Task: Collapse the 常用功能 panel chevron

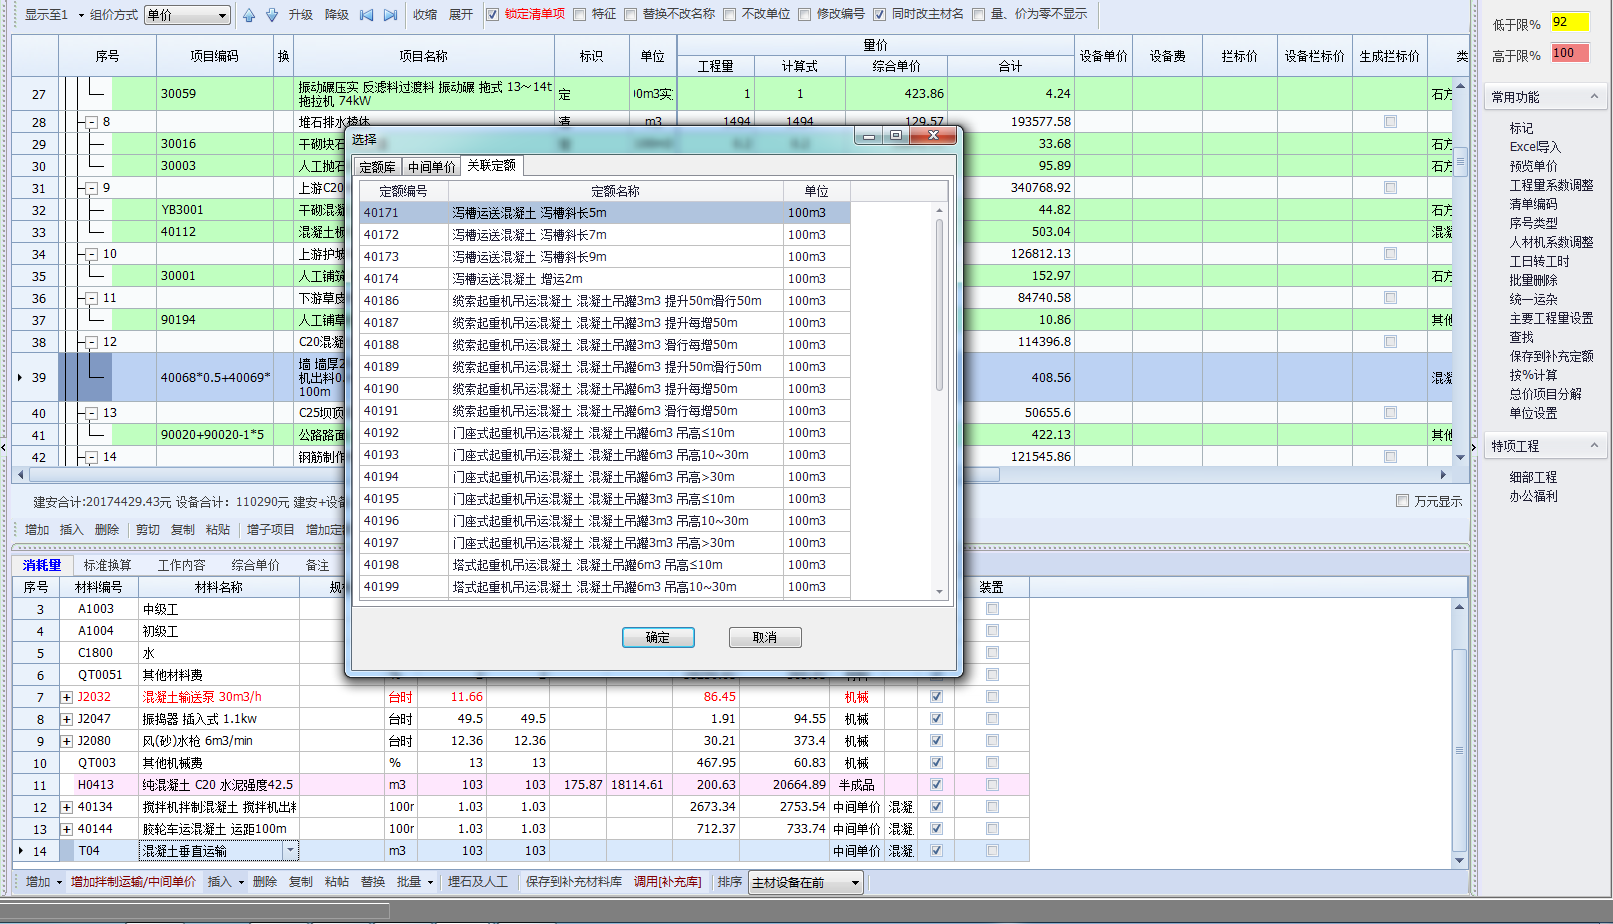Action: click(1594, 97)
